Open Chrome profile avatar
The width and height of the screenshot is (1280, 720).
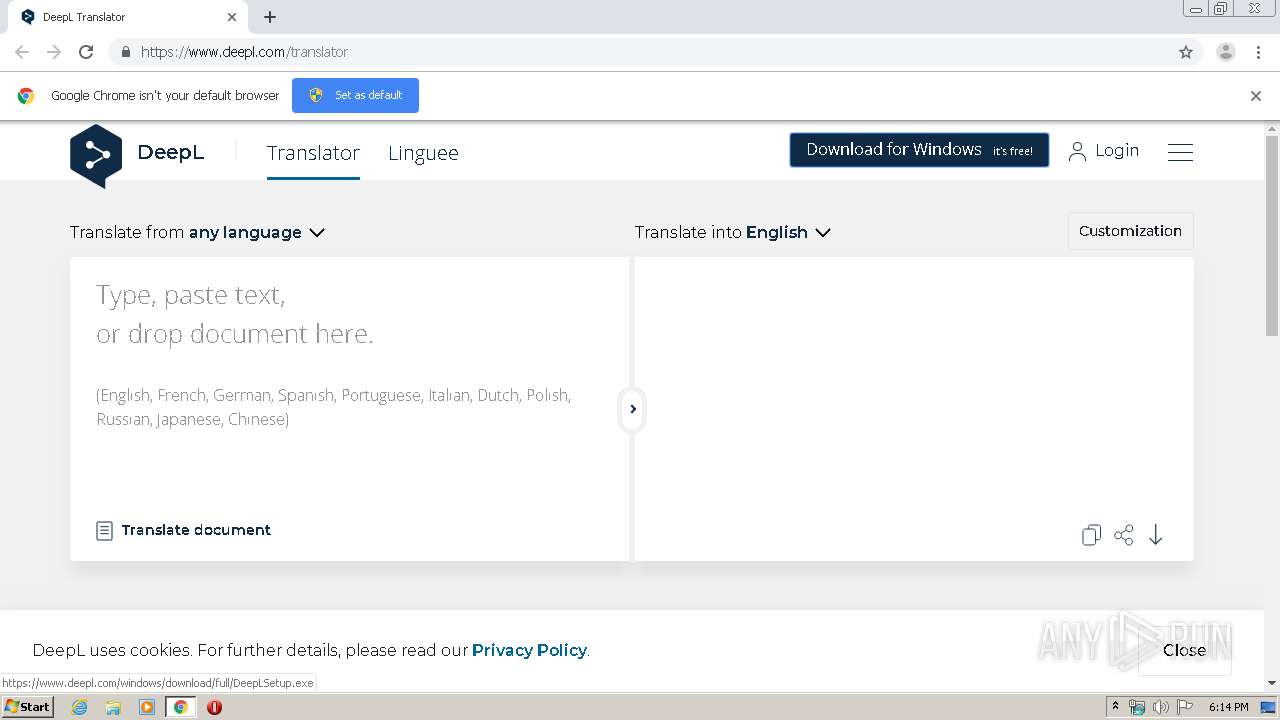point(1226,52)
